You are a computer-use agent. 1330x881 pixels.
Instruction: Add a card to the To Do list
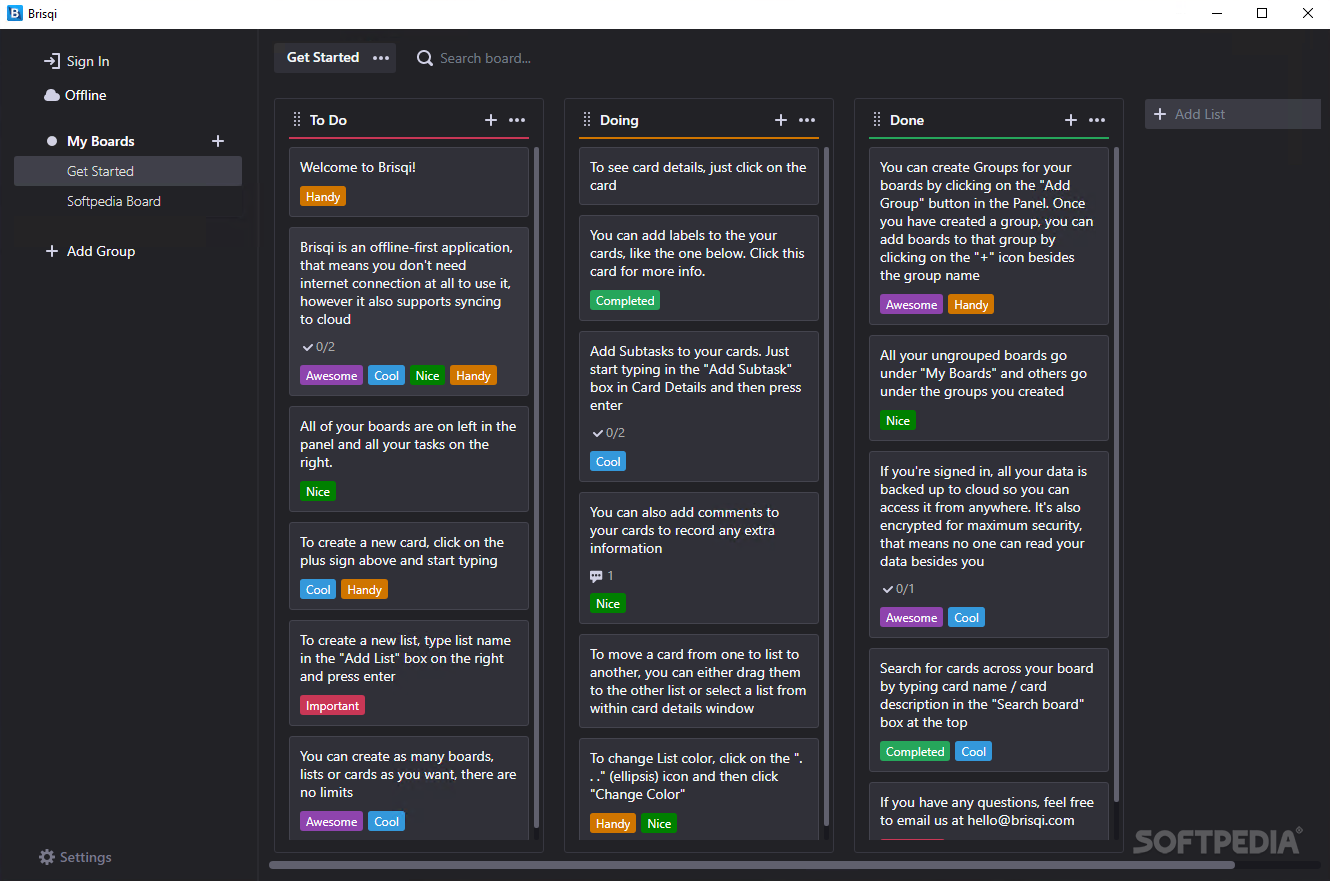pos(491,120)
